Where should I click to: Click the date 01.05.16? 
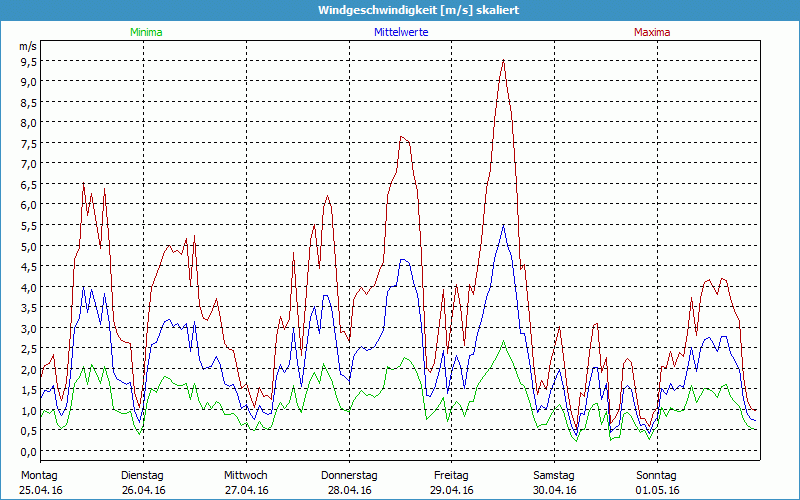pos(658,490)
